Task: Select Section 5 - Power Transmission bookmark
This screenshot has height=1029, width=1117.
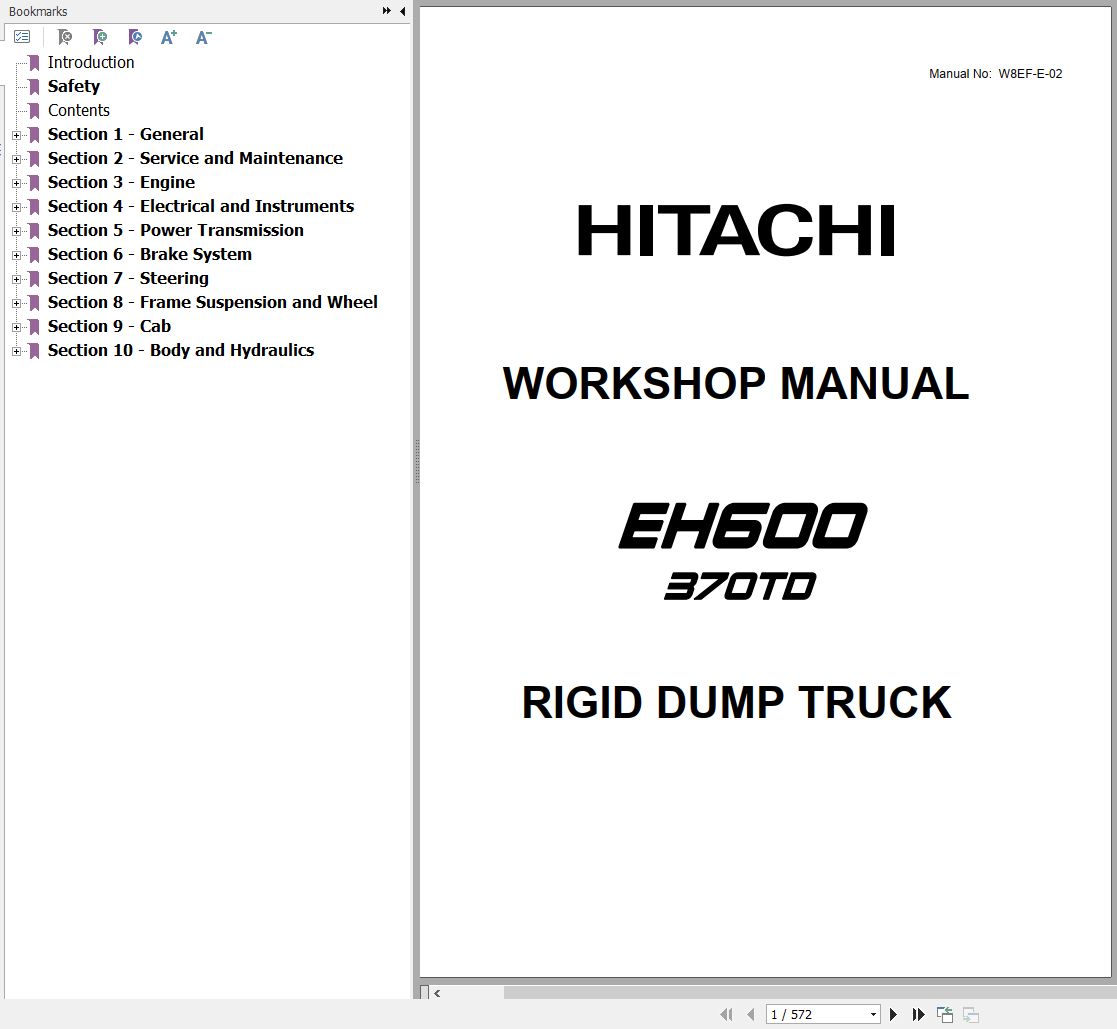Action: 175,230
